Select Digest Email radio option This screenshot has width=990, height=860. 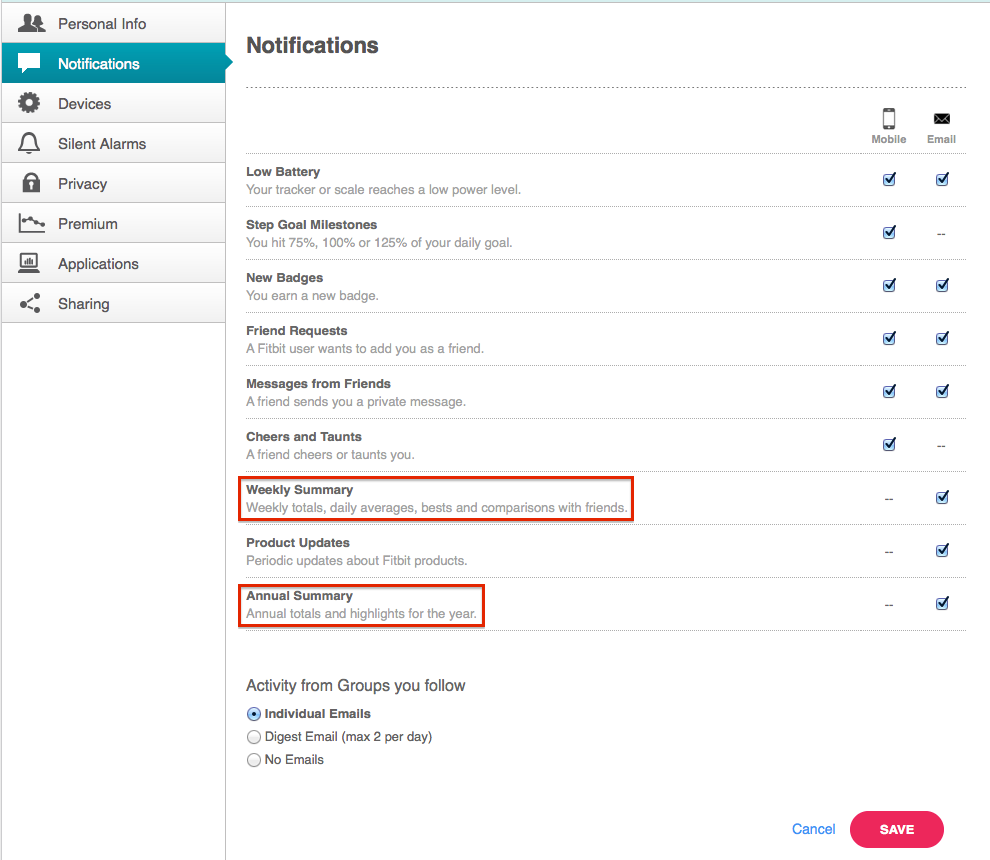point(253,737)
